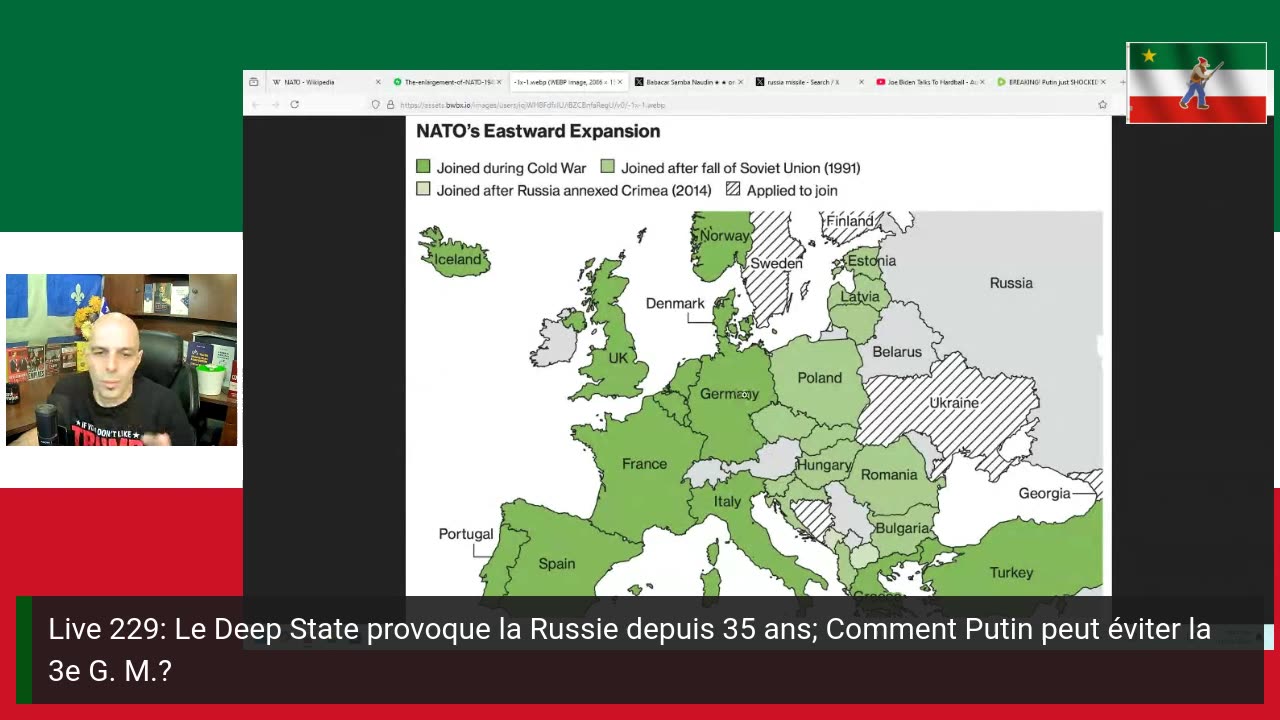Open the Firefox tab overview icon
This screenshot has width=1280, height=720.
253,82
